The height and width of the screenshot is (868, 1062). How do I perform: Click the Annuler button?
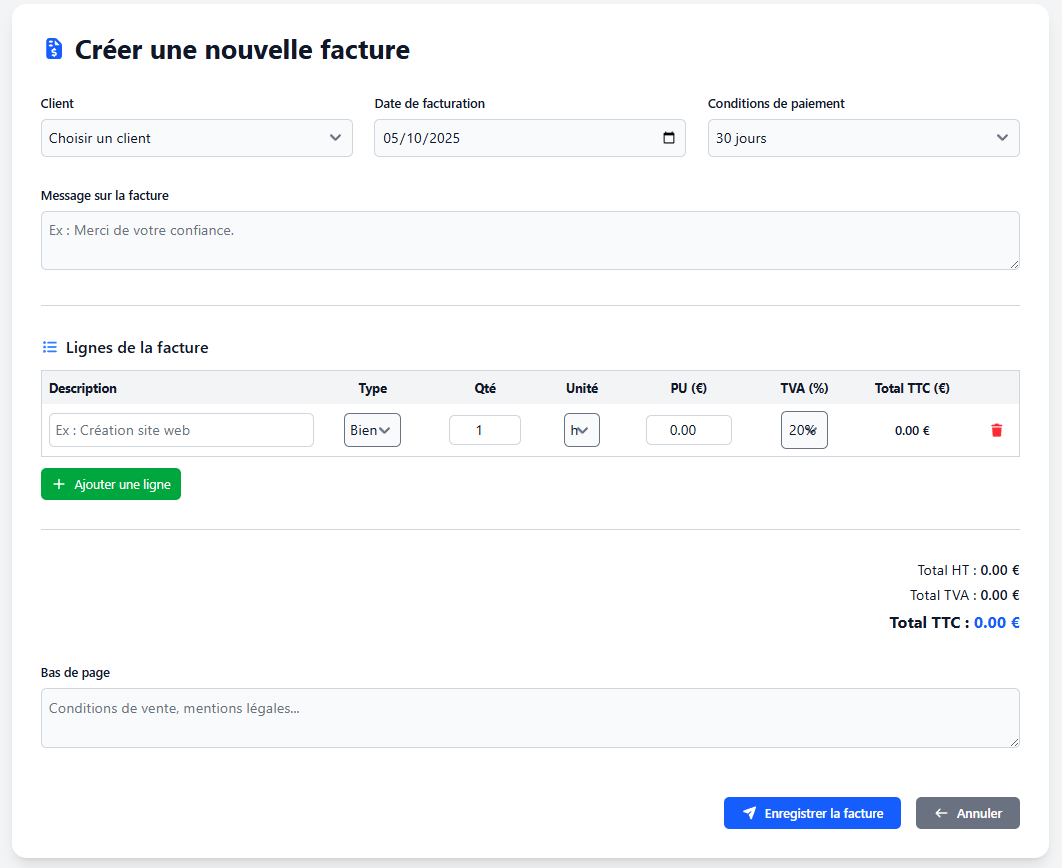pos(967,813)
